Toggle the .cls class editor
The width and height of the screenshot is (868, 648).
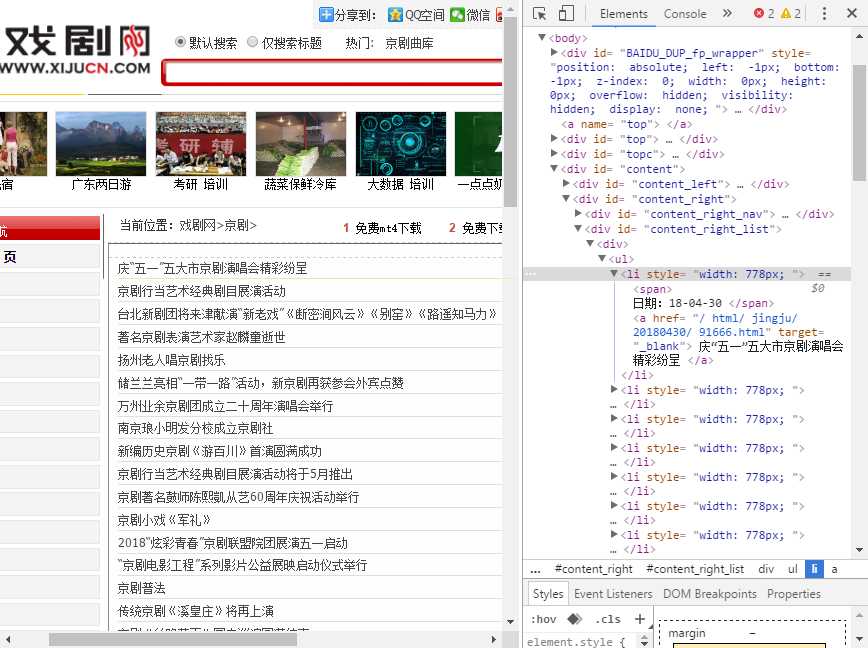607,619
